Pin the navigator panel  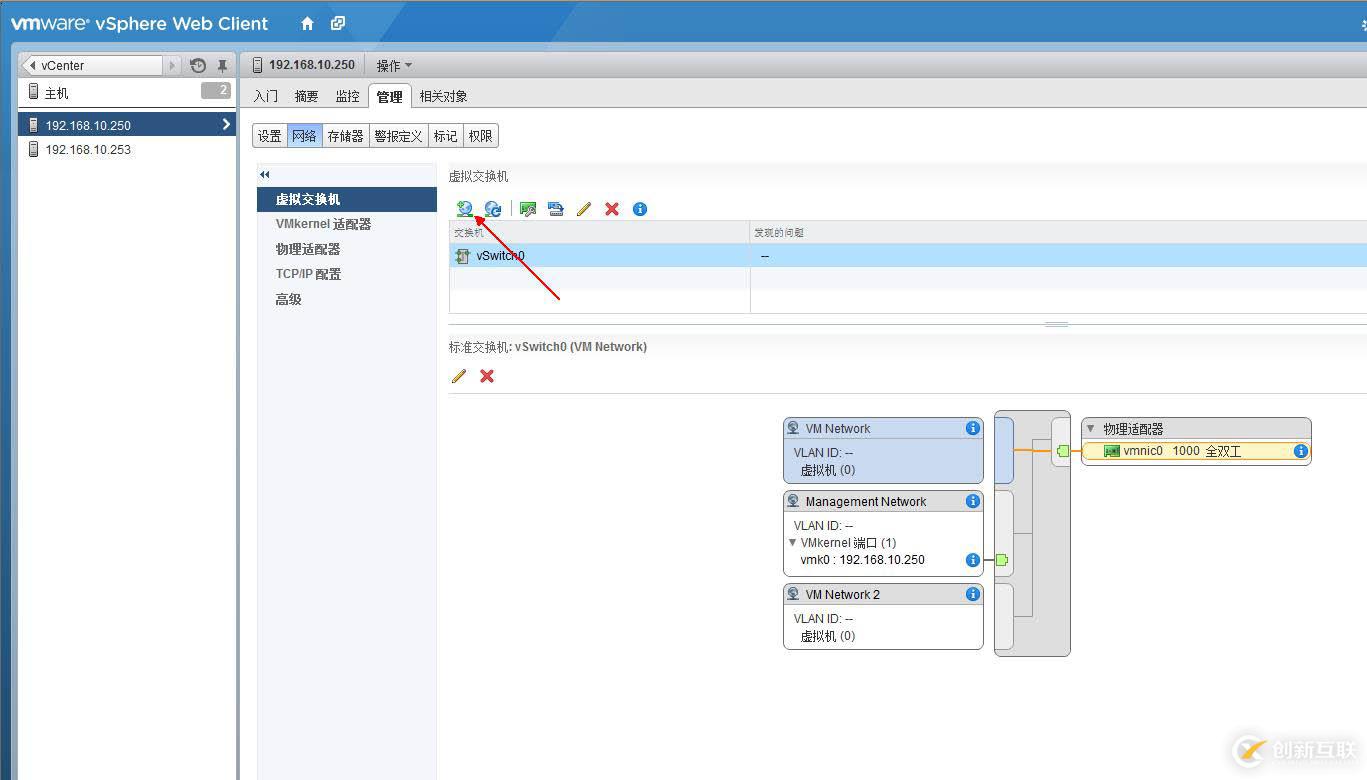pyautogui.click(x=222, y=65)
